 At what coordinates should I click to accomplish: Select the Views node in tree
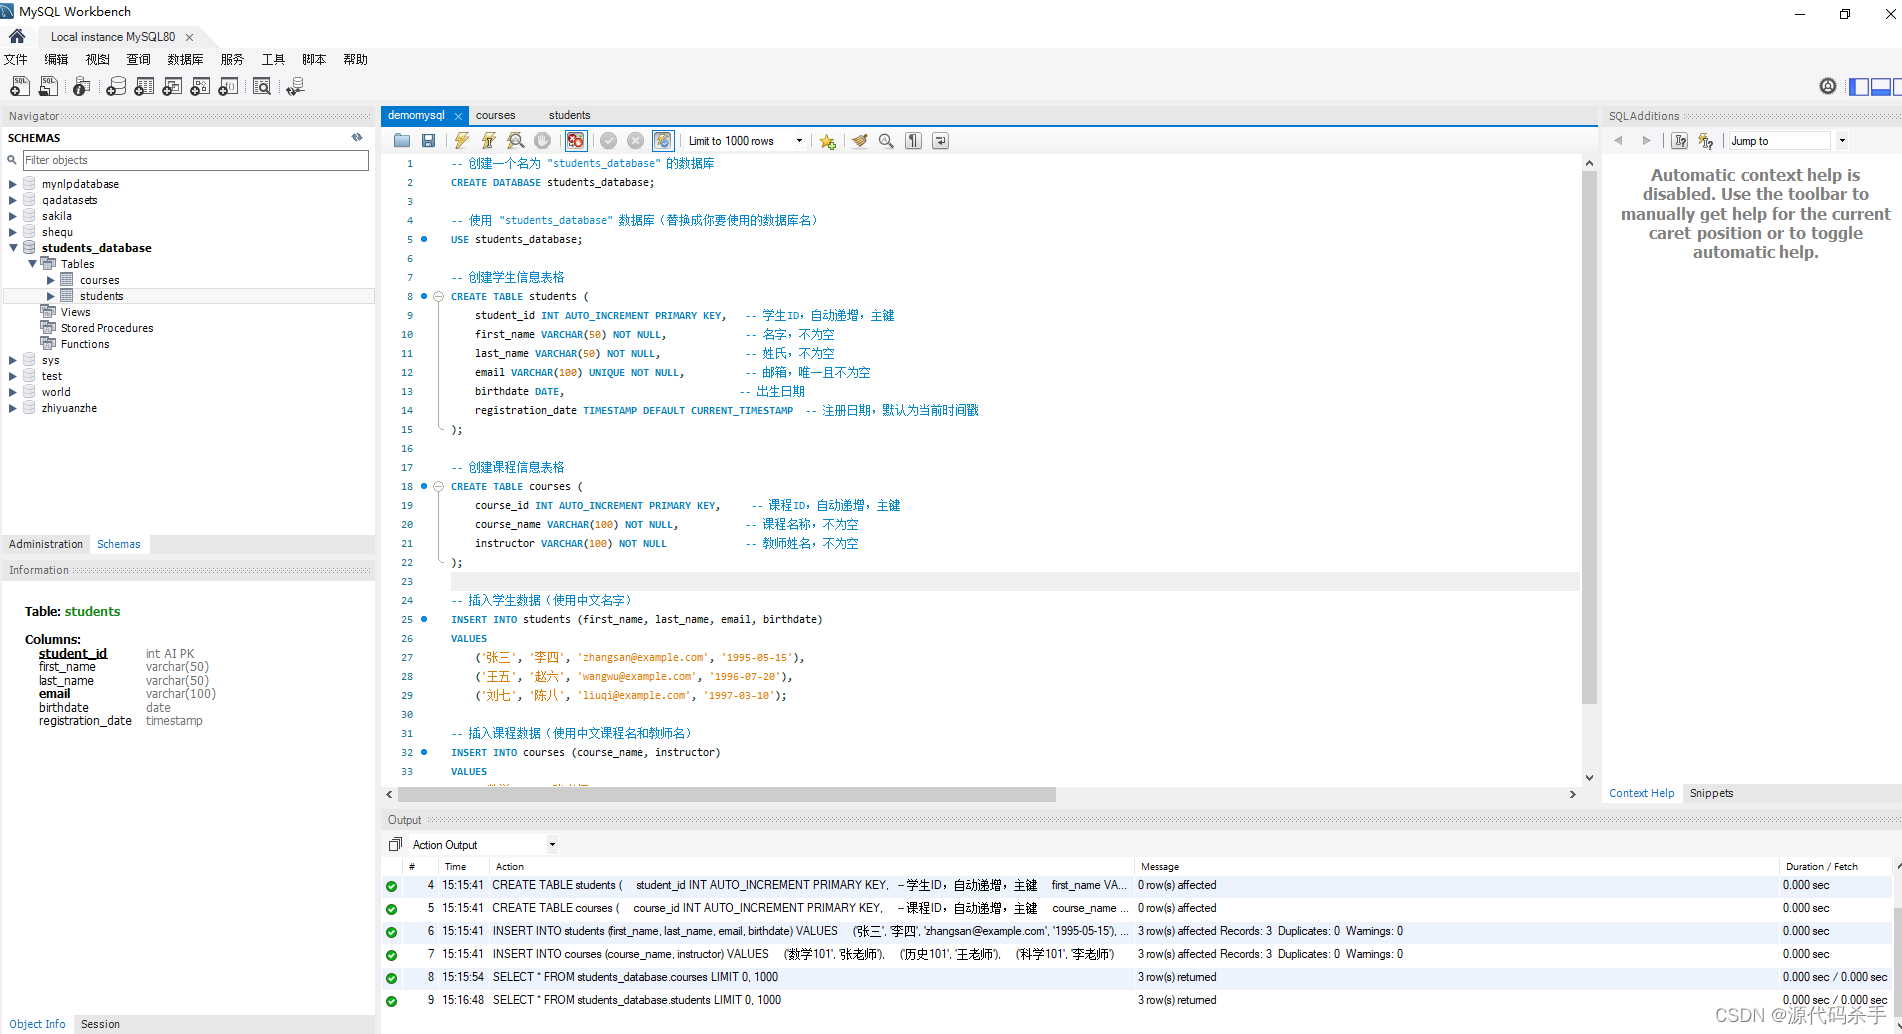click(75, 312)
